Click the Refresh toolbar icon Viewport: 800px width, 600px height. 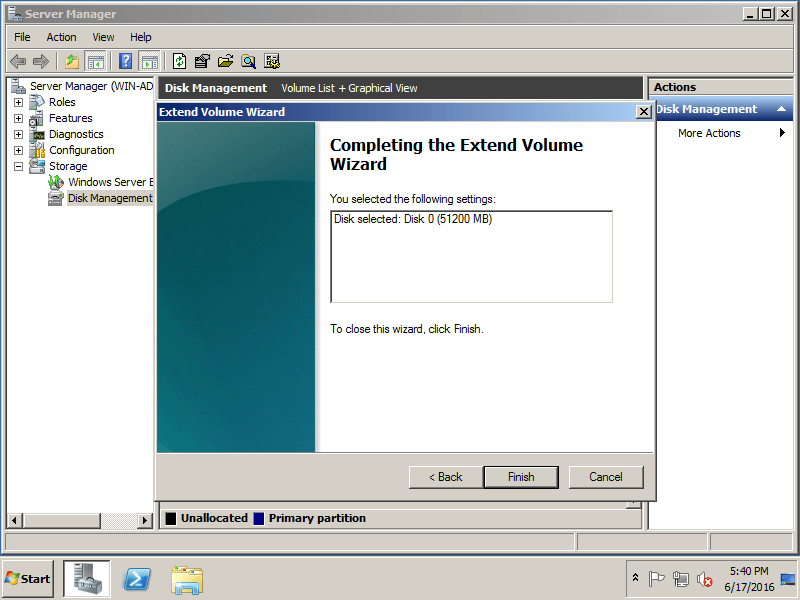(x=179, y=62)
